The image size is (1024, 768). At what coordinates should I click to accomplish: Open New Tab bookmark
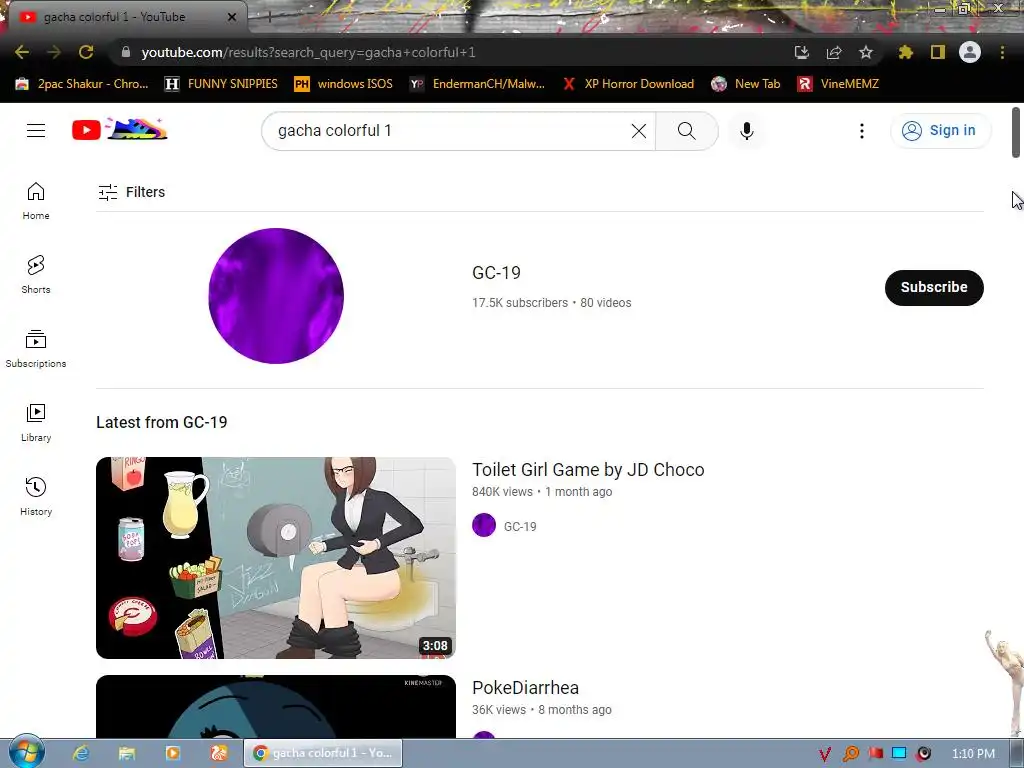(x=746, y=84)
